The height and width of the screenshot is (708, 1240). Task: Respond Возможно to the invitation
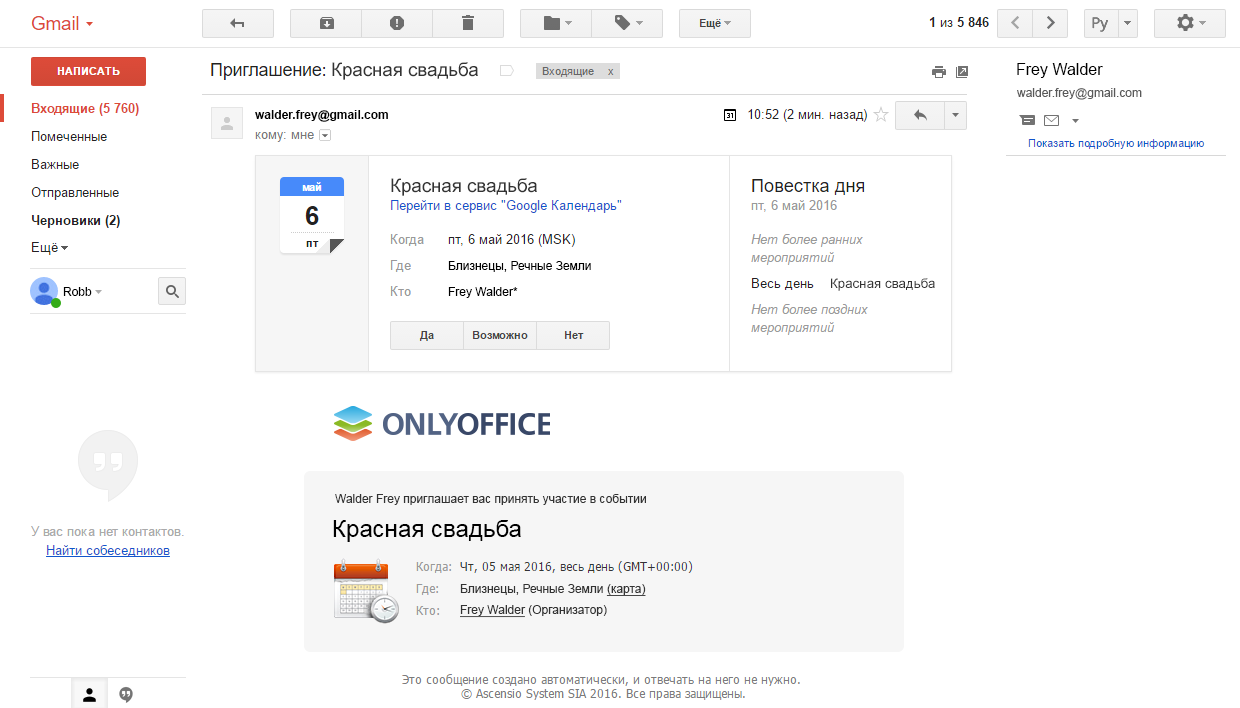(500, 335)
